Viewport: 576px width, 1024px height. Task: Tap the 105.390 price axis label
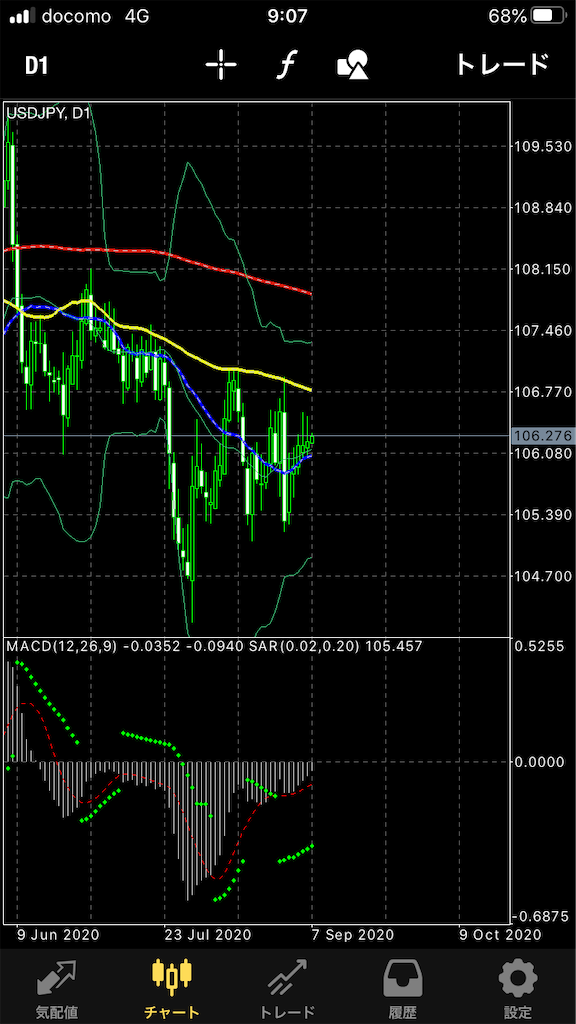(543, 515)
